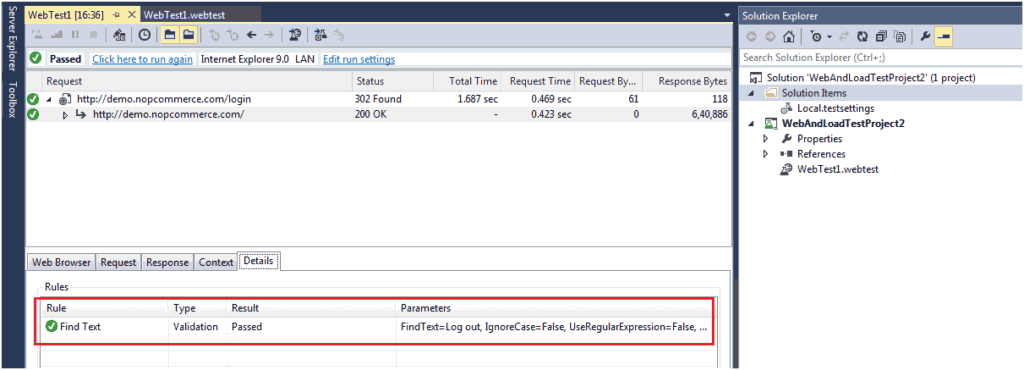The width and height of the screenshot is (1024, 370).
Task: Select the Solution 'WebAndLoadTestProject2' root node
Action: tap(871, 78)
